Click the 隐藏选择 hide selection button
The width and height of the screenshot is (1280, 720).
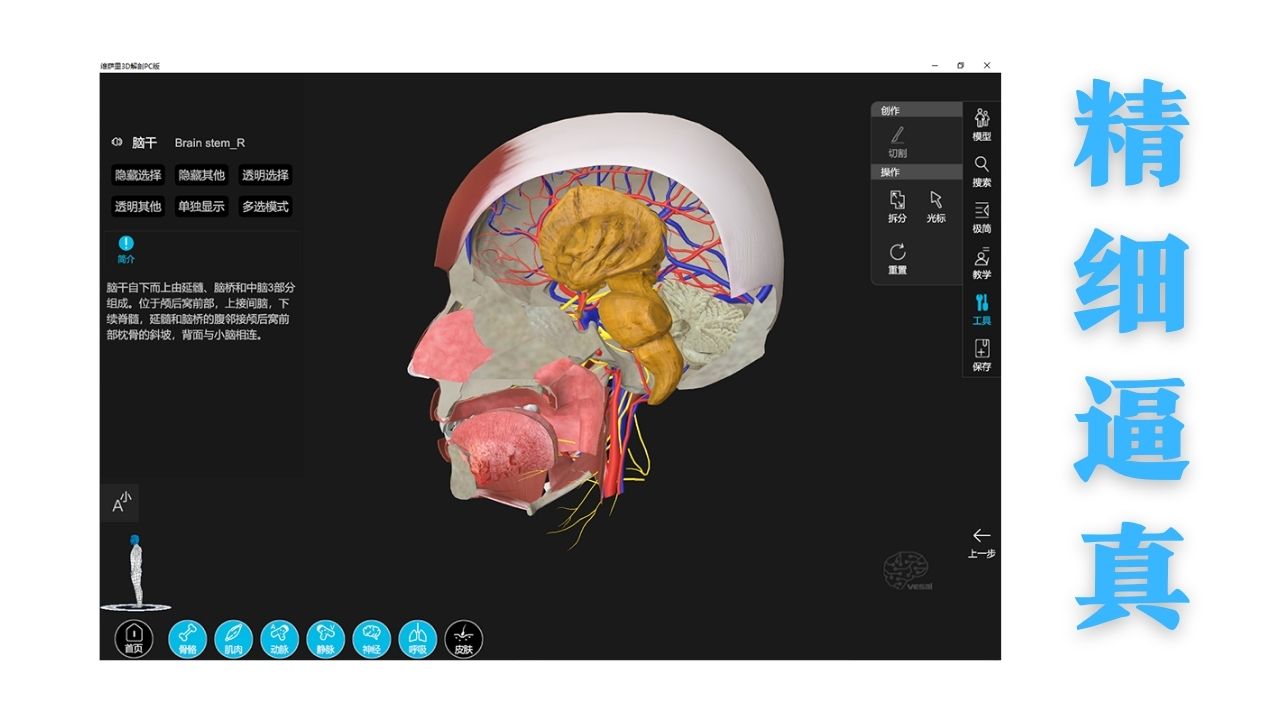click(x=138, y=175)
